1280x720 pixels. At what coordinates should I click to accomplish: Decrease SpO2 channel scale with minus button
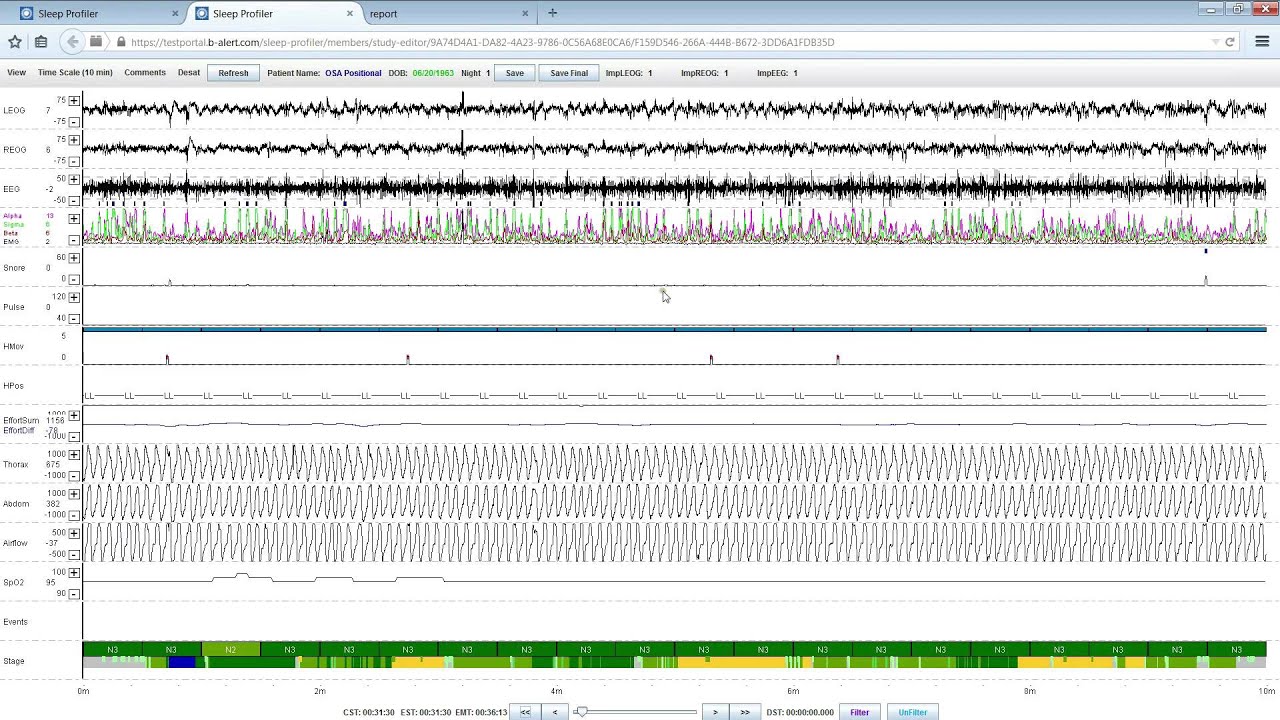(x=74, y=593)
